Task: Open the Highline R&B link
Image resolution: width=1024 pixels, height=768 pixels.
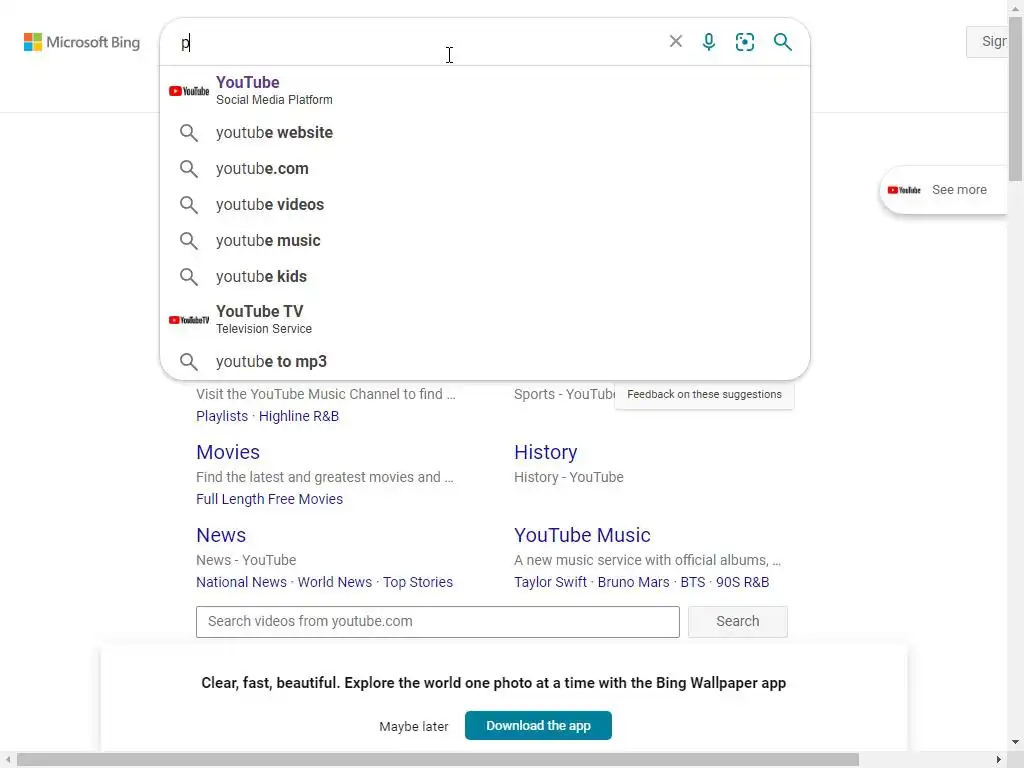Action: (x=299, y=416)
